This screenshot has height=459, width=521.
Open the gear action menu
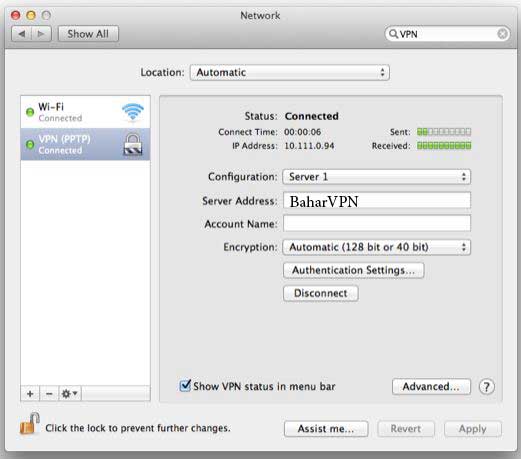pos(70,394)
